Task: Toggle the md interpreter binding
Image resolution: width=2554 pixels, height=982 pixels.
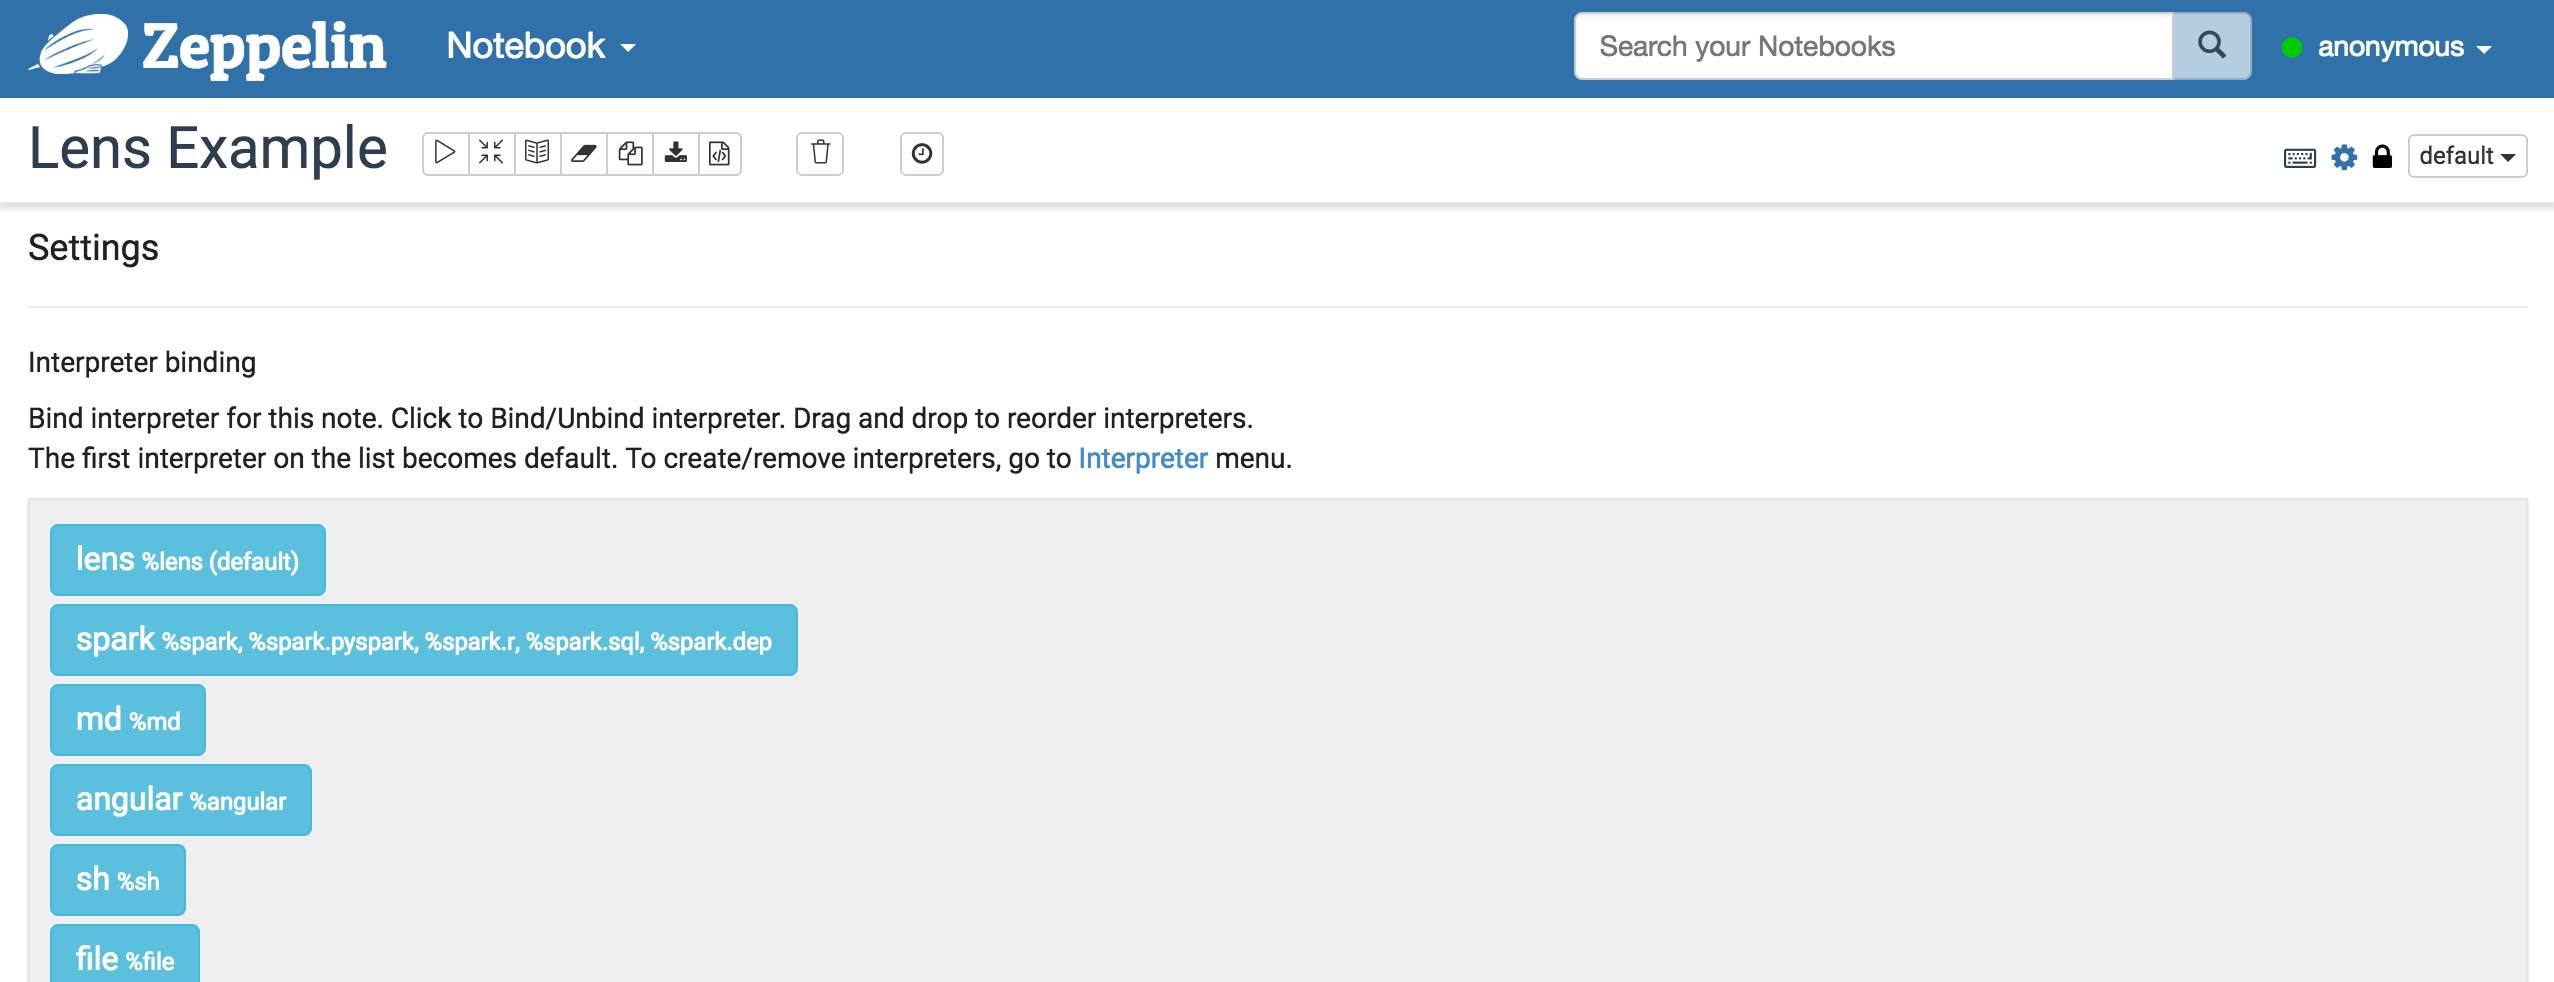Action: [128, 720]
